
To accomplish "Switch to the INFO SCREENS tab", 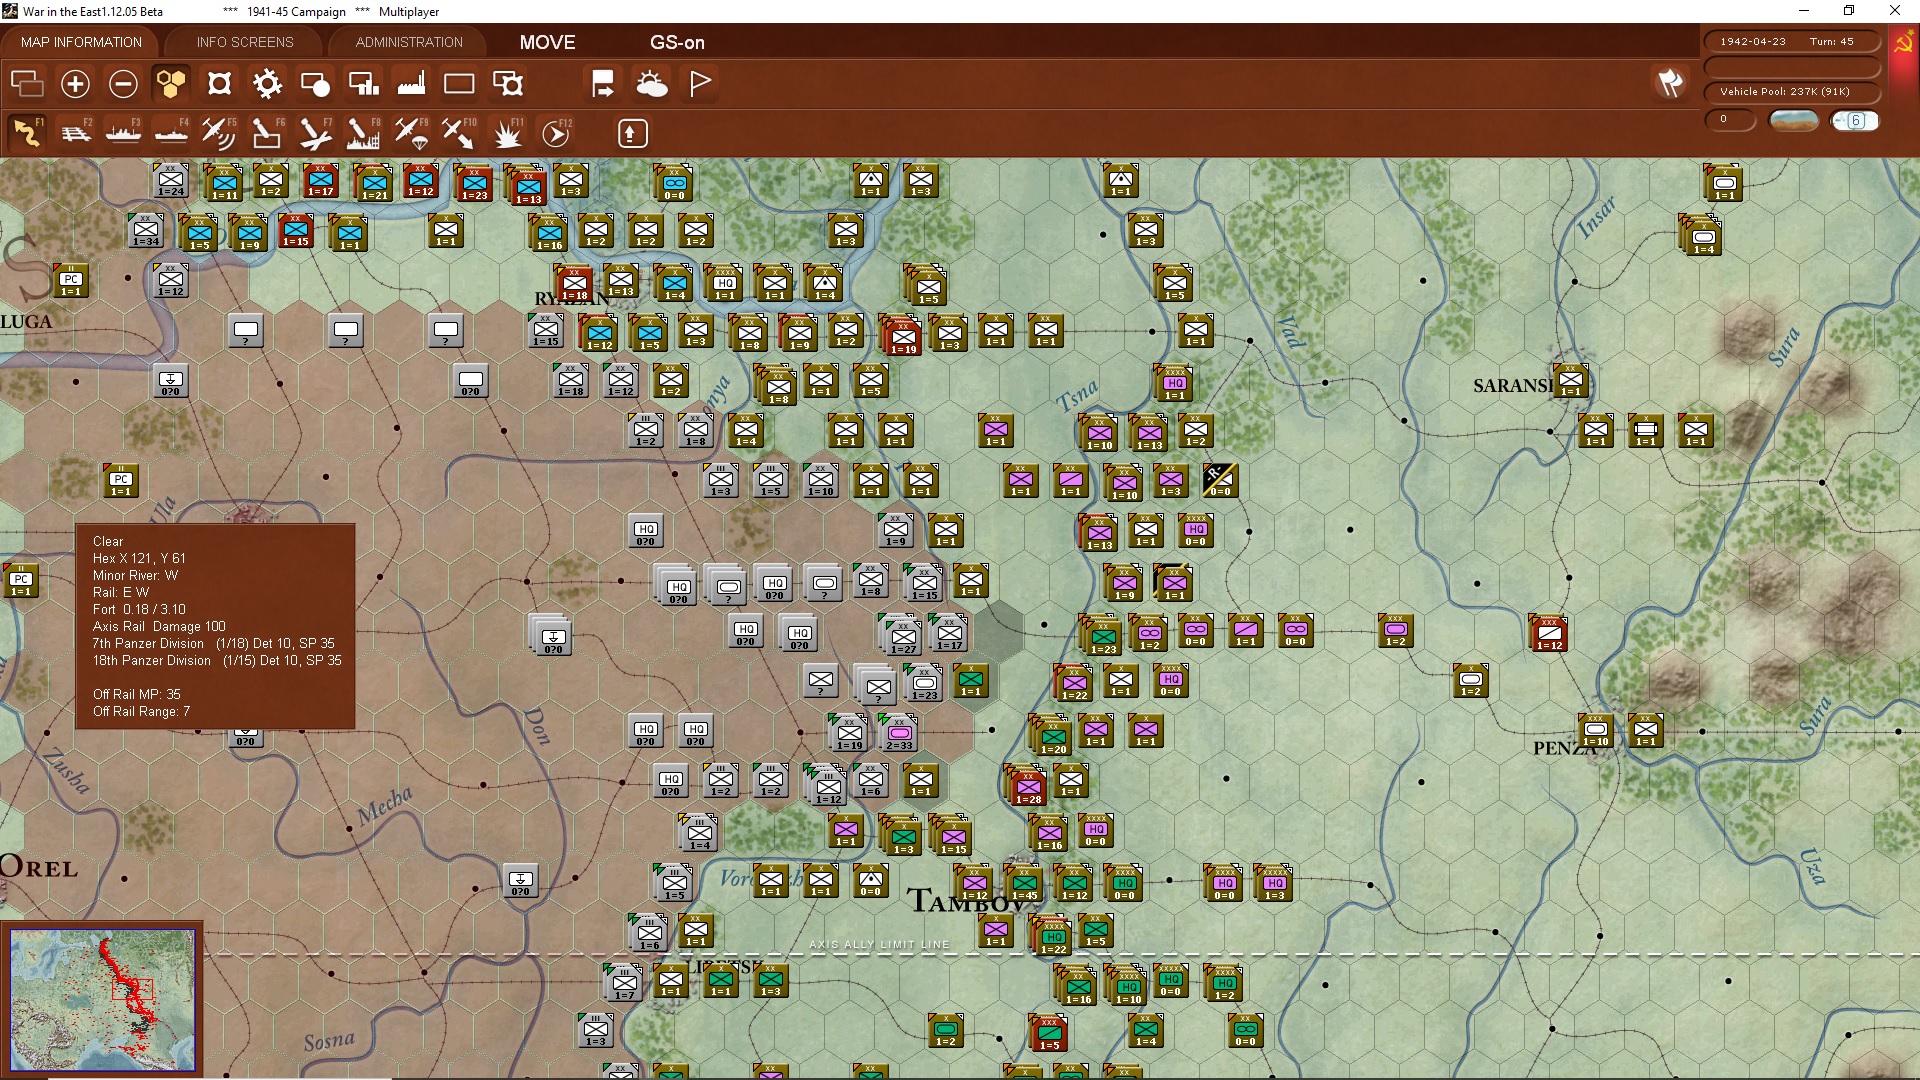I will [245, 42].
